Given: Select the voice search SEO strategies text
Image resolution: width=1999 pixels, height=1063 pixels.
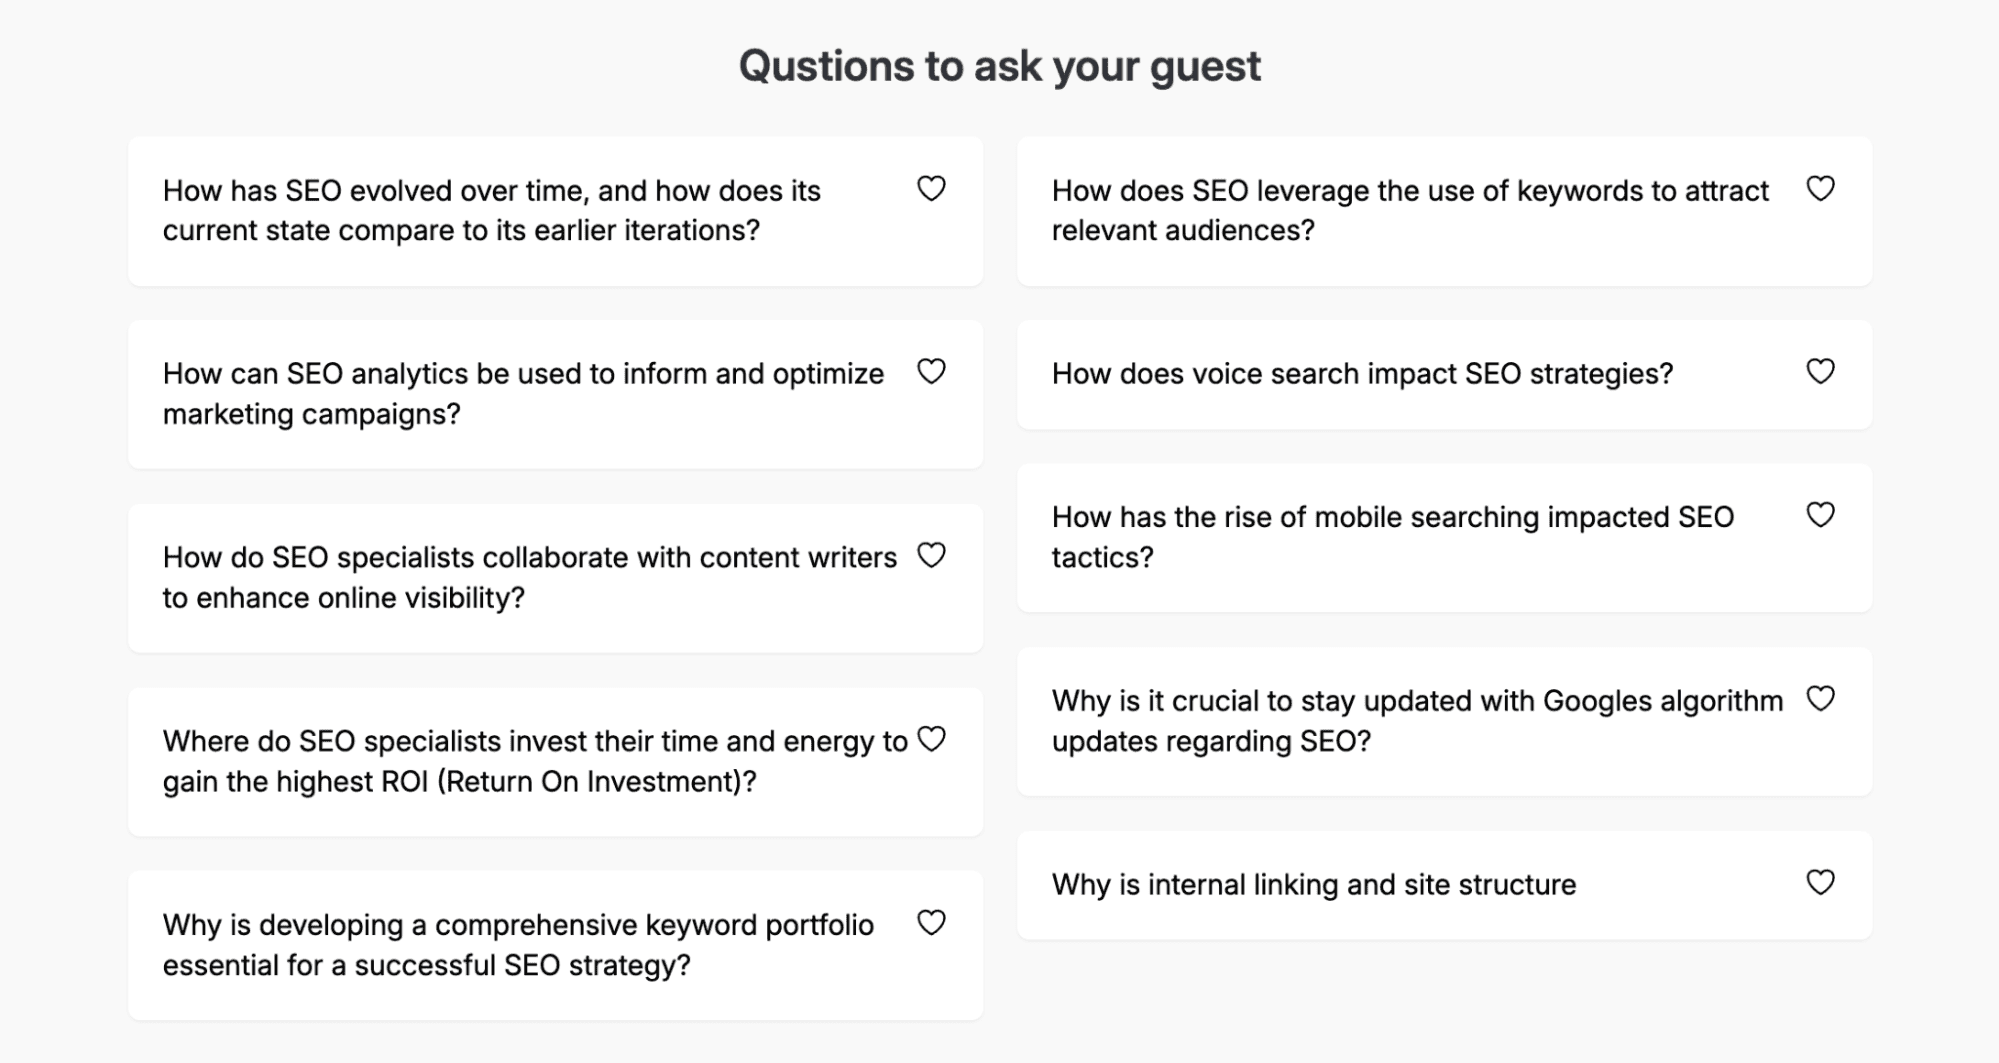Looking at the screenshot, I should (x=1362, y=374).
